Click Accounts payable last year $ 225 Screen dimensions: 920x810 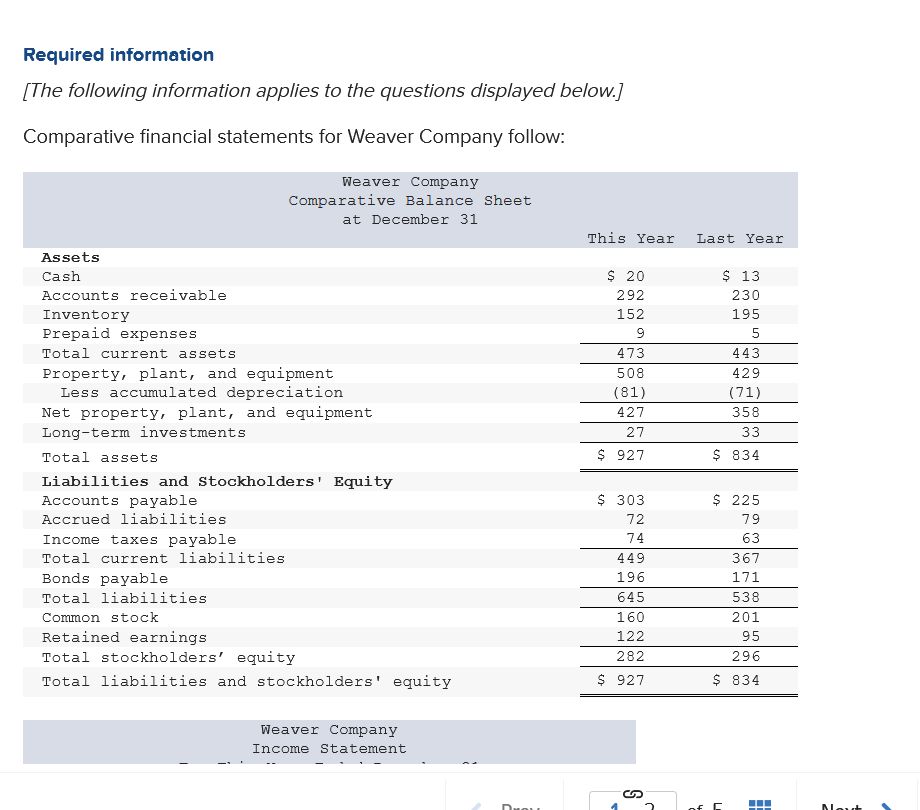pyautogui.click(x=736, y=500)
